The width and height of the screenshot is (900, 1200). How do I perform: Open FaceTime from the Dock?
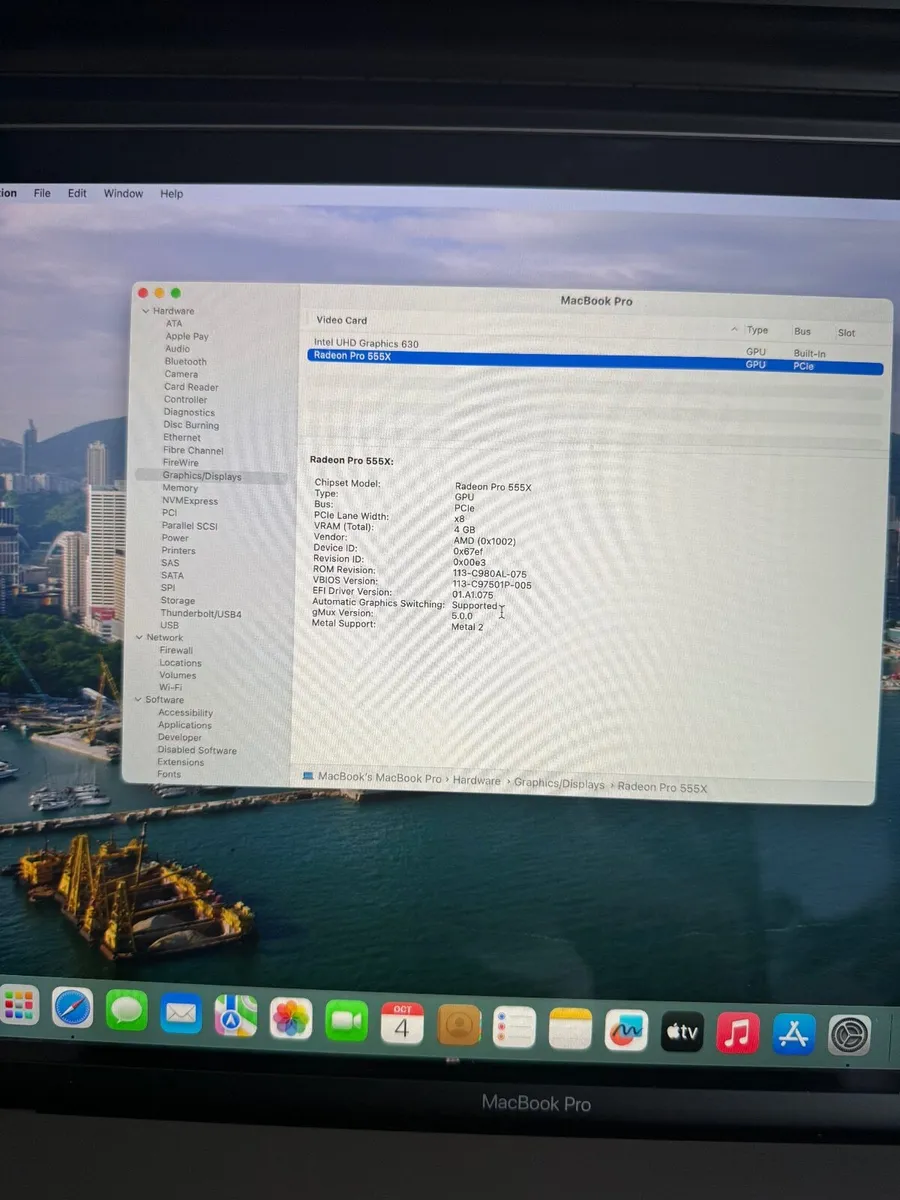[345, 1020]
